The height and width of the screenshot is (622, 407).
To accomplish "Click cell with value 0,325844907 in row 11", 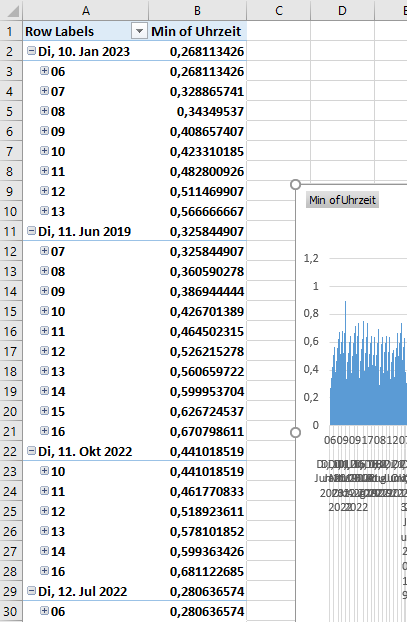I will coord(198,231).
